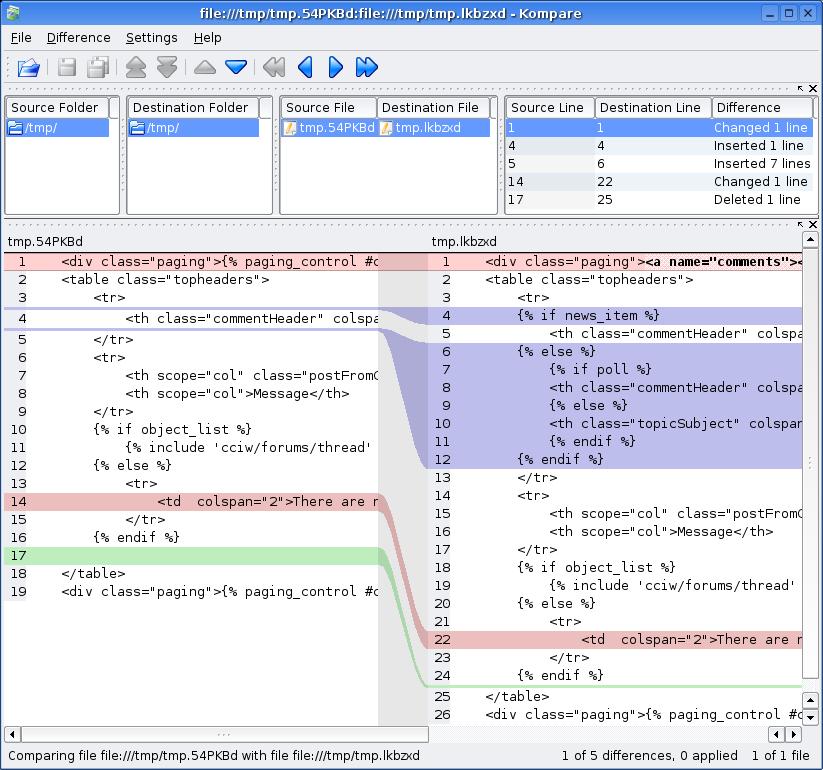The height and width of the screenshot is (770, 823).
Task: Click single blue right arrow icon
Action: [335, 67]
